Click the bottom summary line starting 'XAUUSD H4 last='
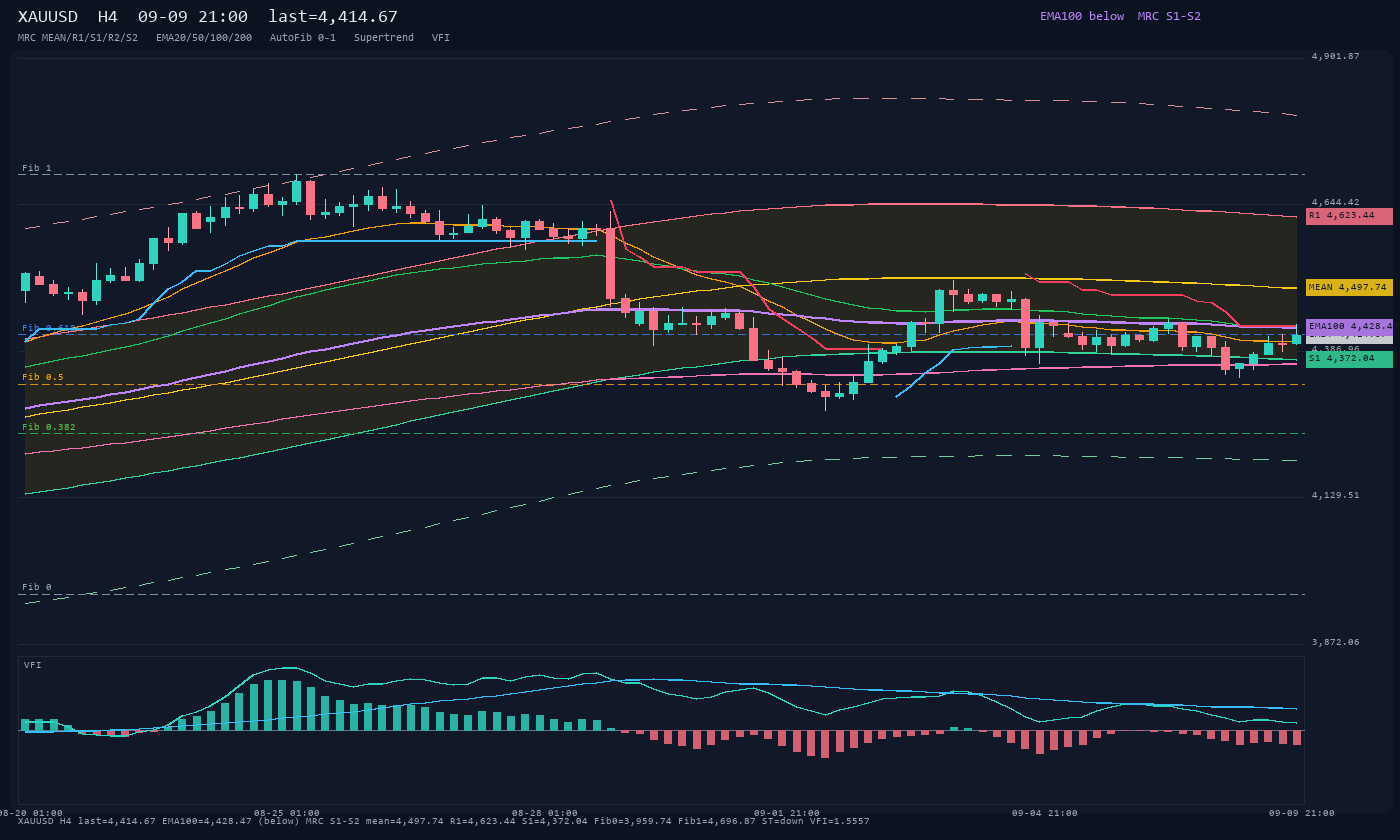Viewport: 1400px width, 840px height. (444, 821)
